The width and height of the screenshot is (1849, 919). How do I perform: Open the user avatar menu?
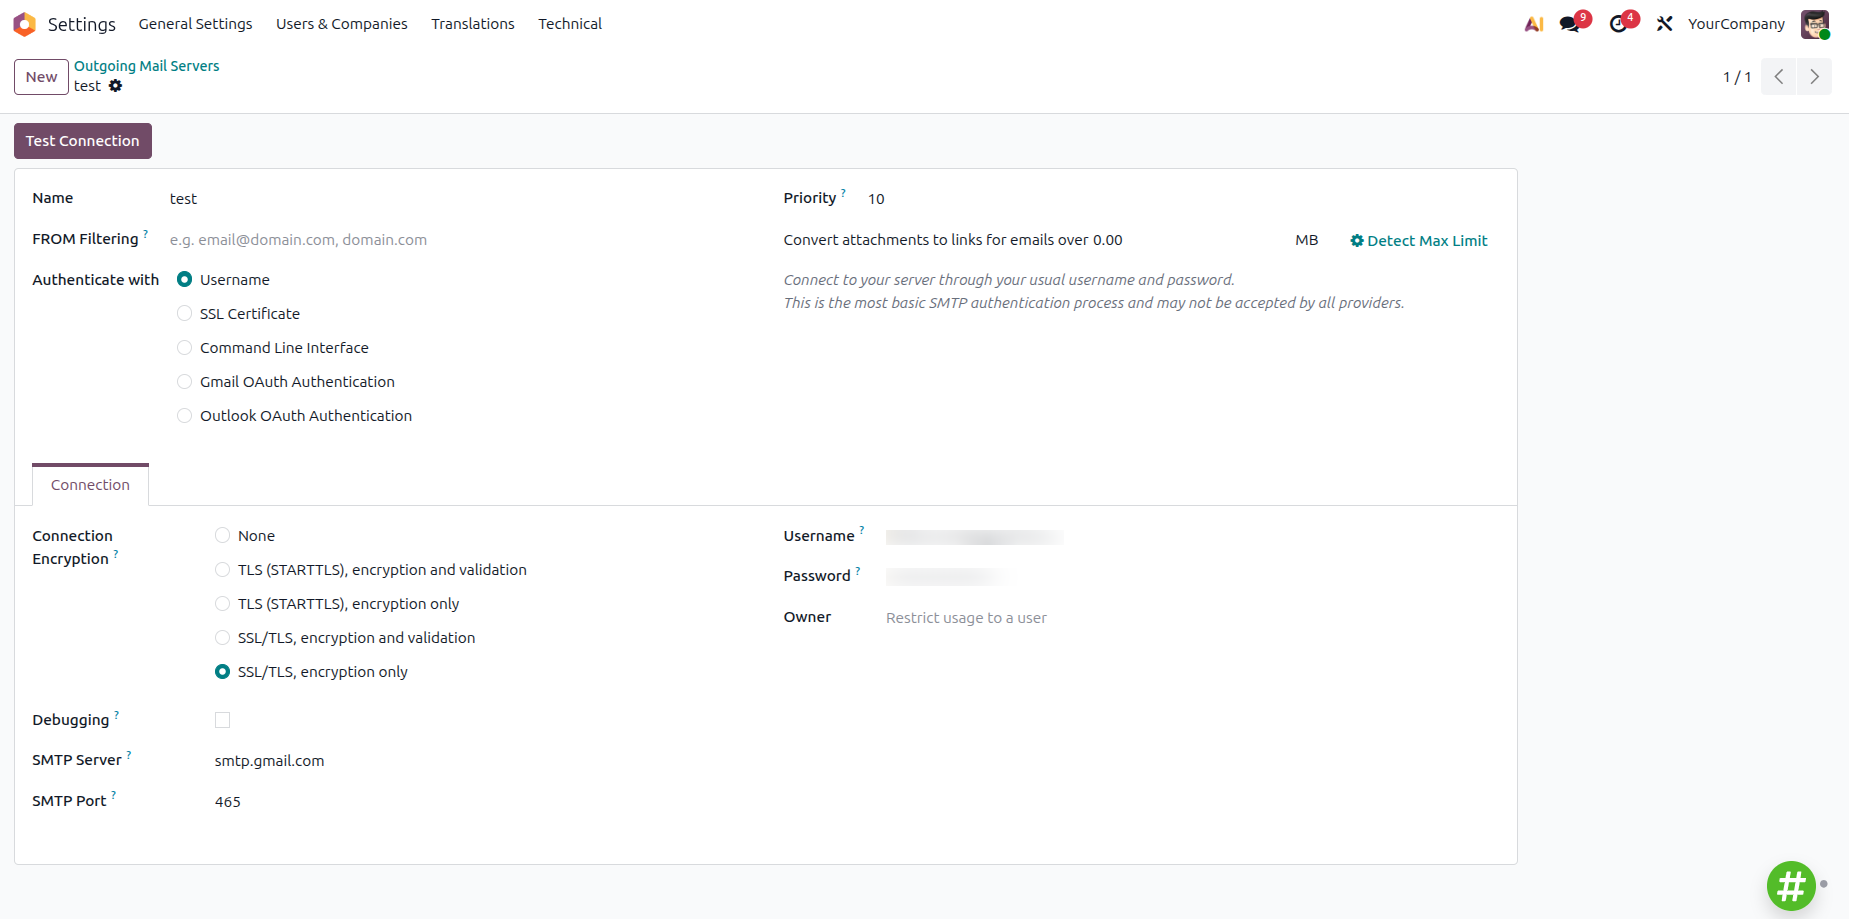[1815, 24]
